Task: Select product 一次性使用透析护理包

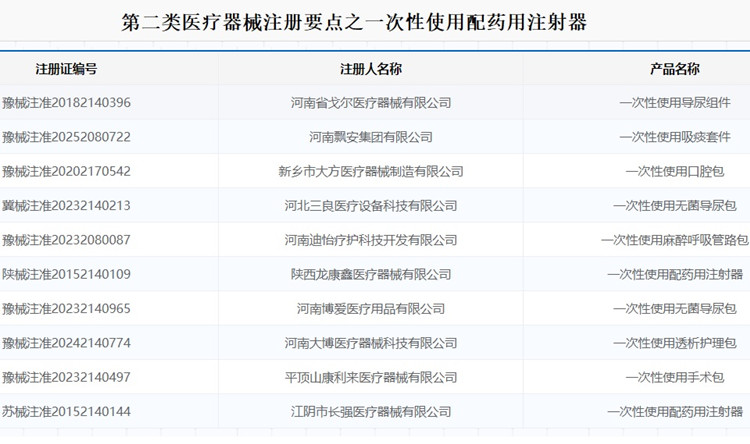Action: (675, 343)
